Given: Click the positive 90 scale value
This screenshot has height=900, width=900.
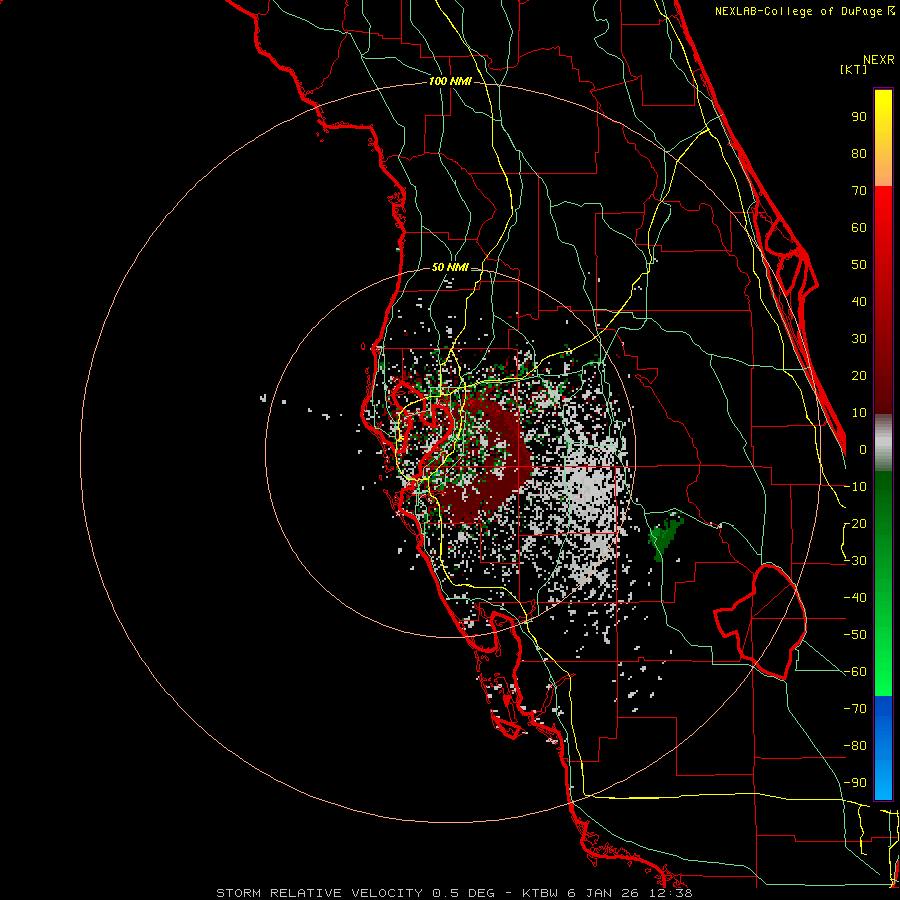Looking at the screenshot, I should point(859,117).
